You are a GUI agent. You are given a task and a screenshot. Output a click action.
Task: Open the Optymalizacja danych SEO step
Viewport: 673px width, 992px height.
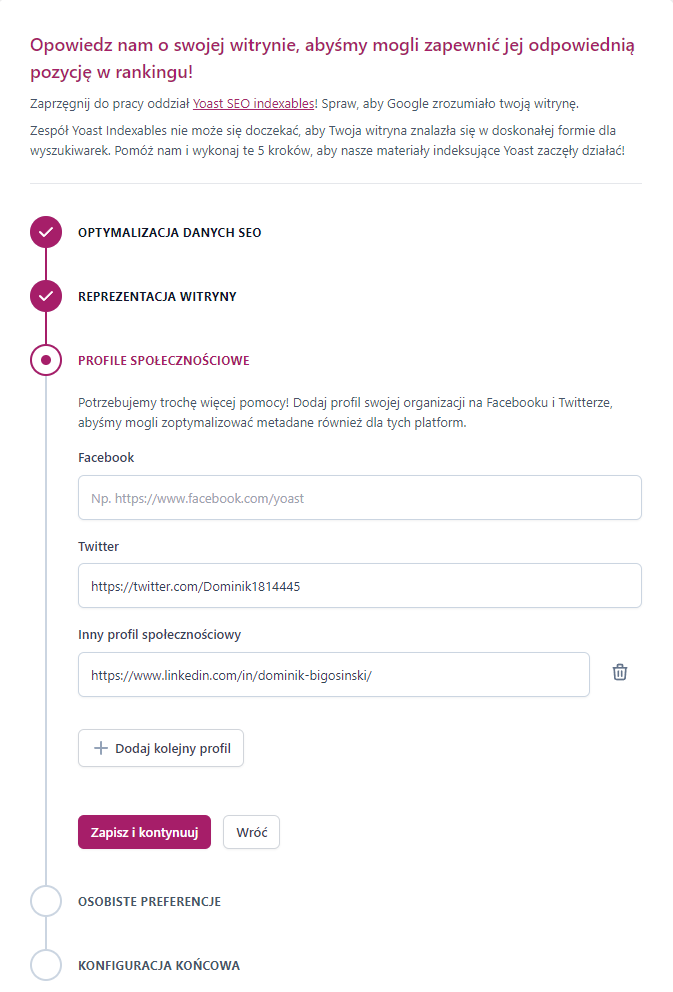(x=170, y=233)
